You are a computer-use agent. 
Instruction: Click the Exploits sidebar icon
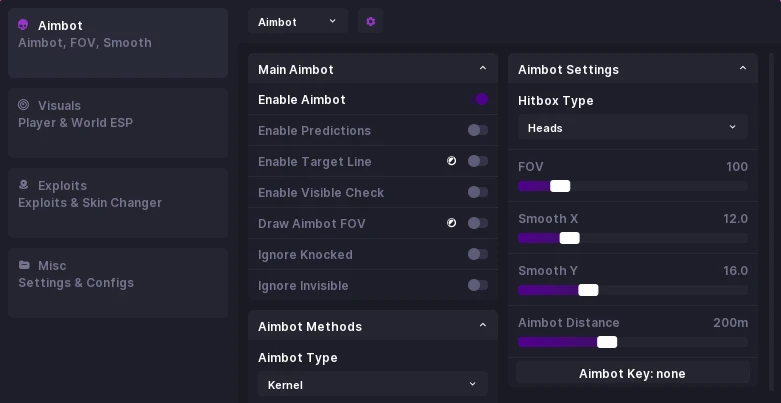(x=23, y=185)
